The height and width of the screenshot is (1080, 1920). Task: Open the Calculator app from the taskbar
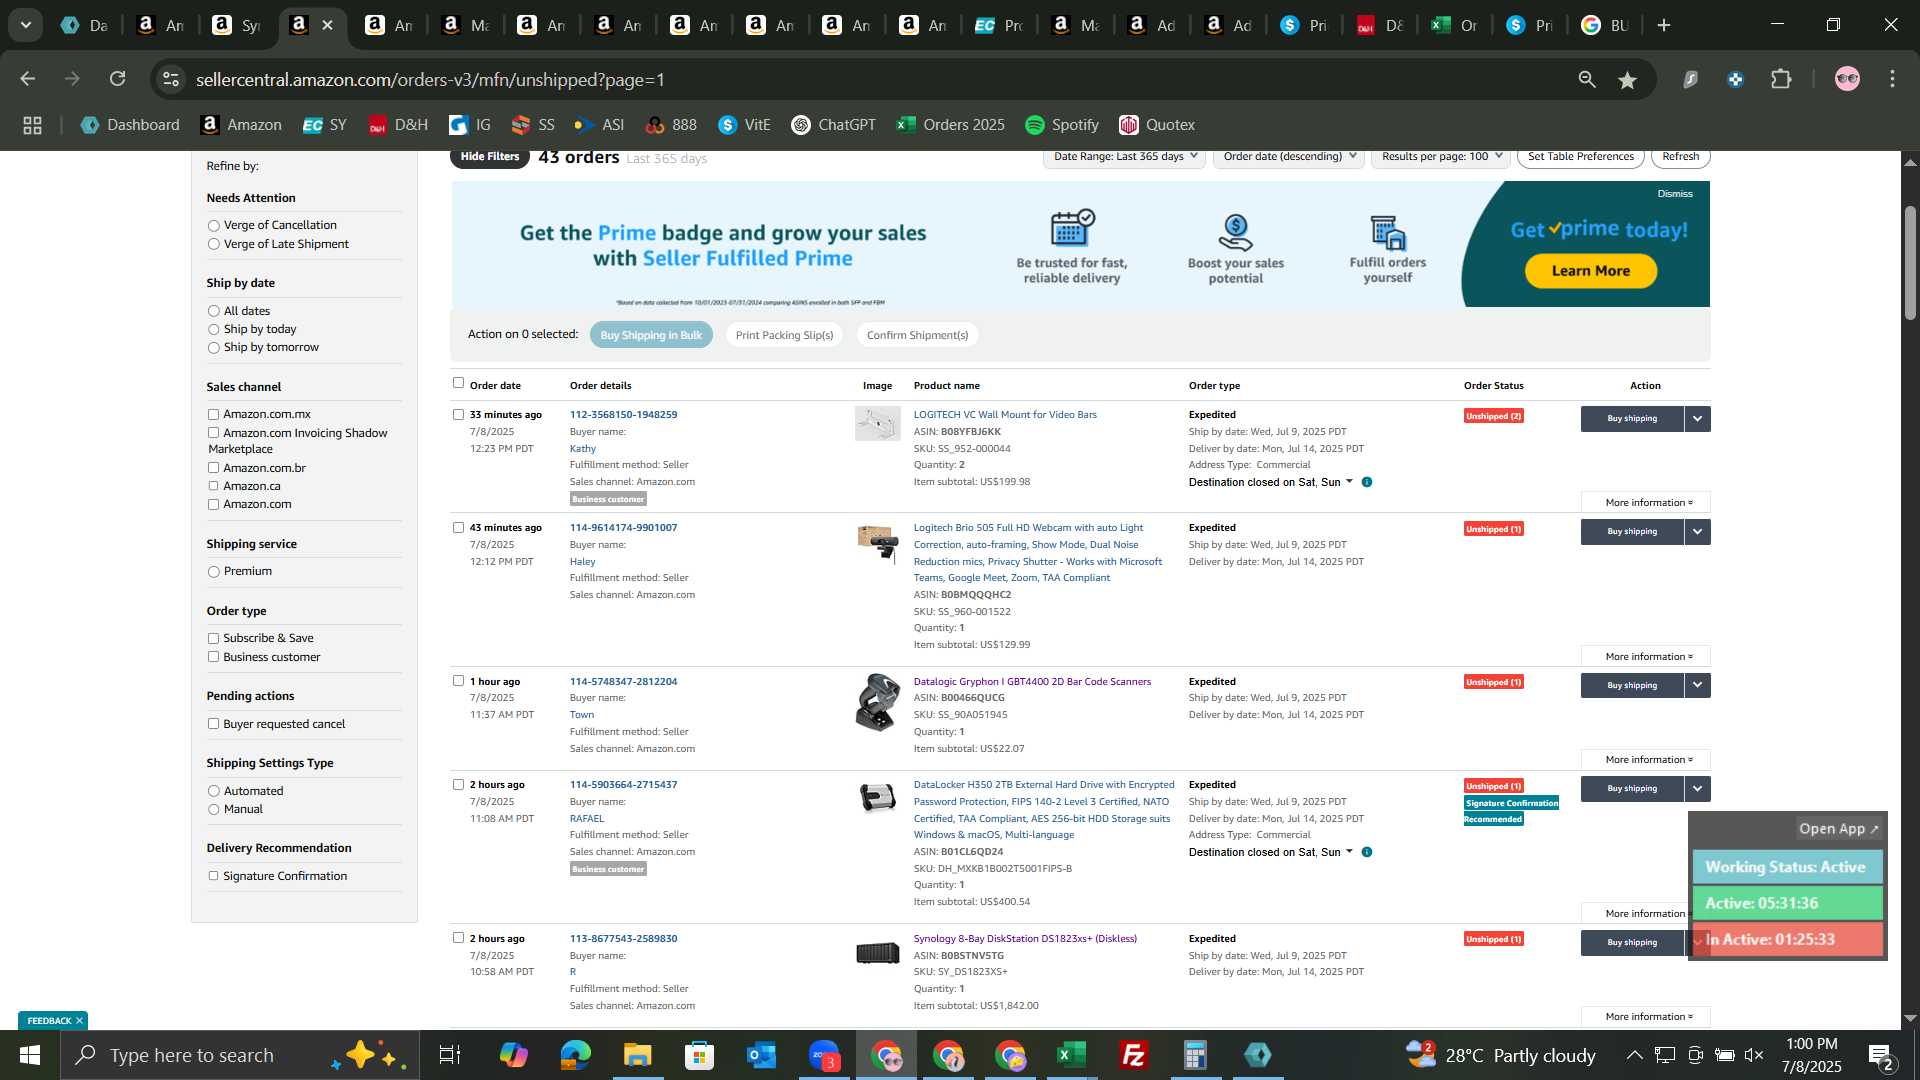point(1195,1055)
